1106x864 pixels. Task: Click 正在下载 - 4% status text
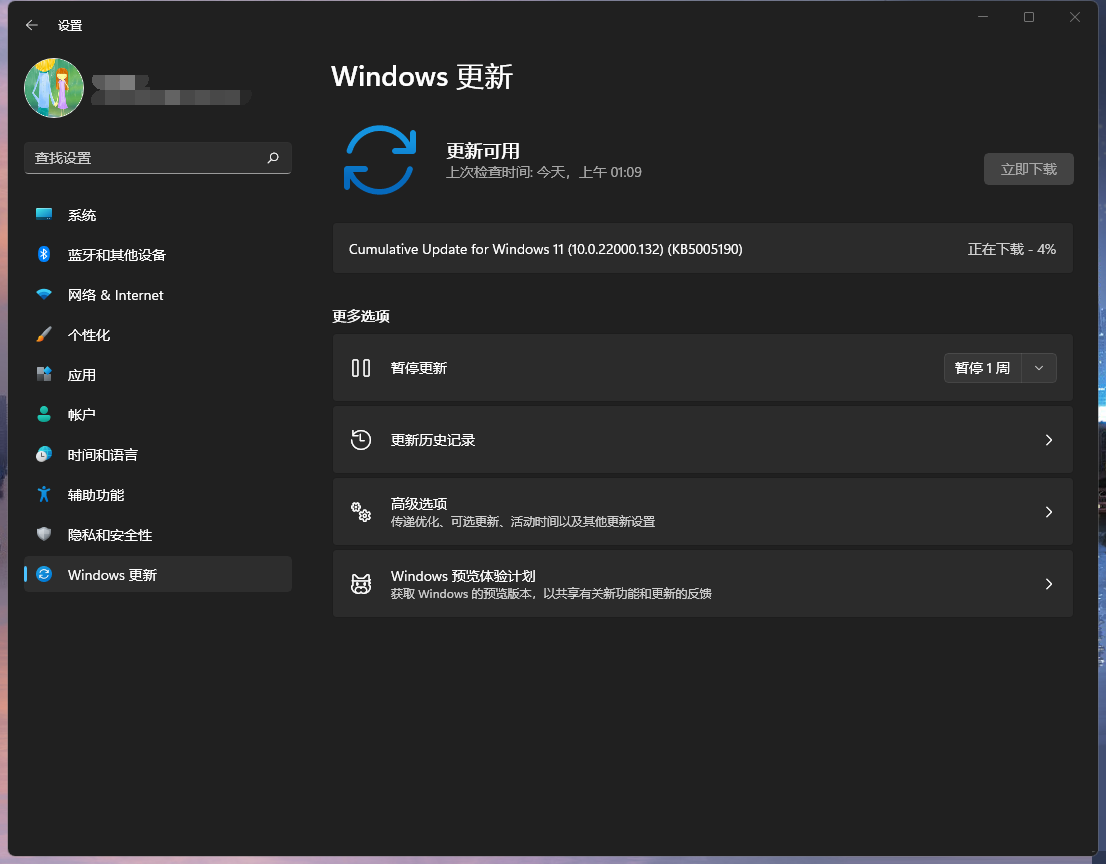pyautogui.click(x=1011, y=249)
